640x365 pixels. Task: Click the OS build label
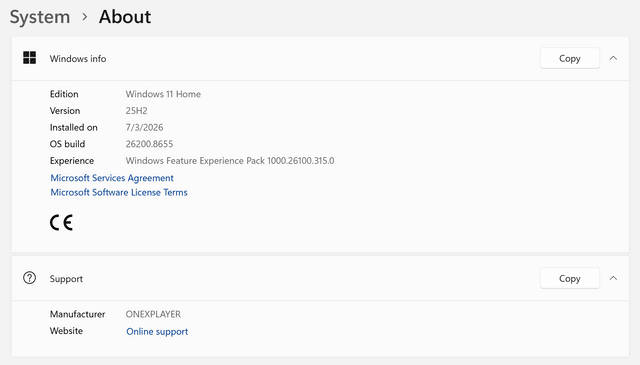pyautogui.click(x=67, y=144)
